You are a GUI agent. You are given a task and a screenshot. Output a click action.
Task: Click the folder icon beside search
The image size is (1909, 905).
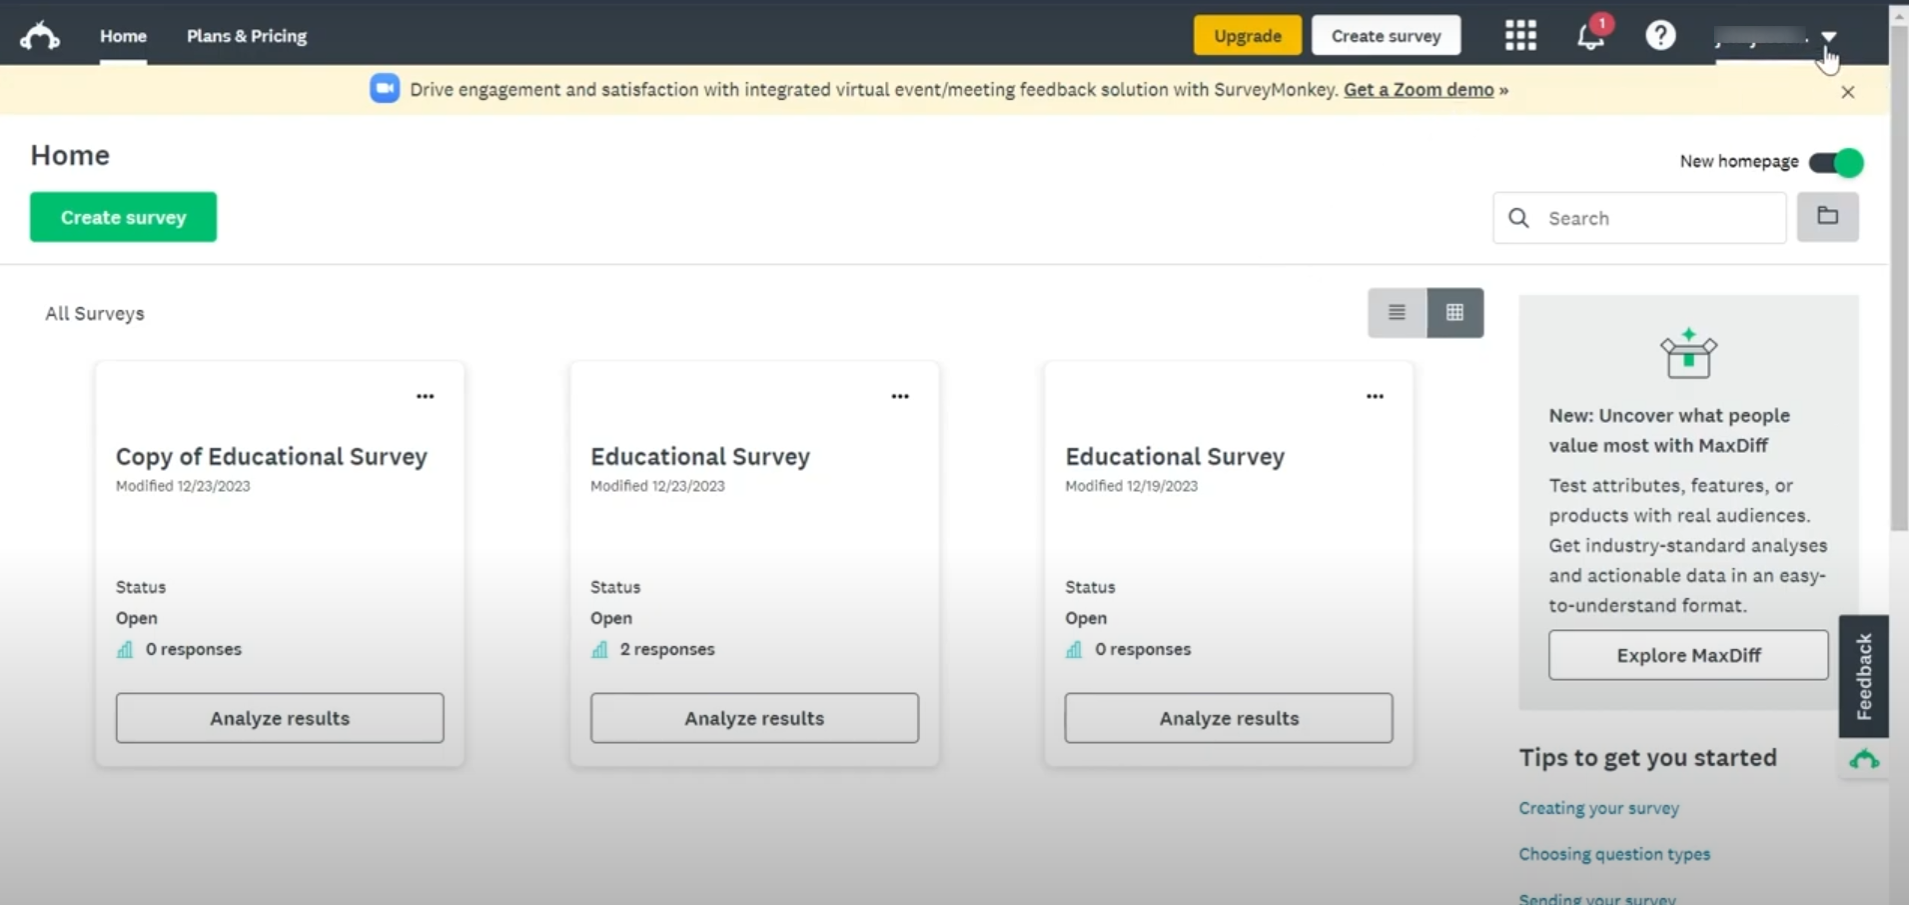tap(1827, 217)
